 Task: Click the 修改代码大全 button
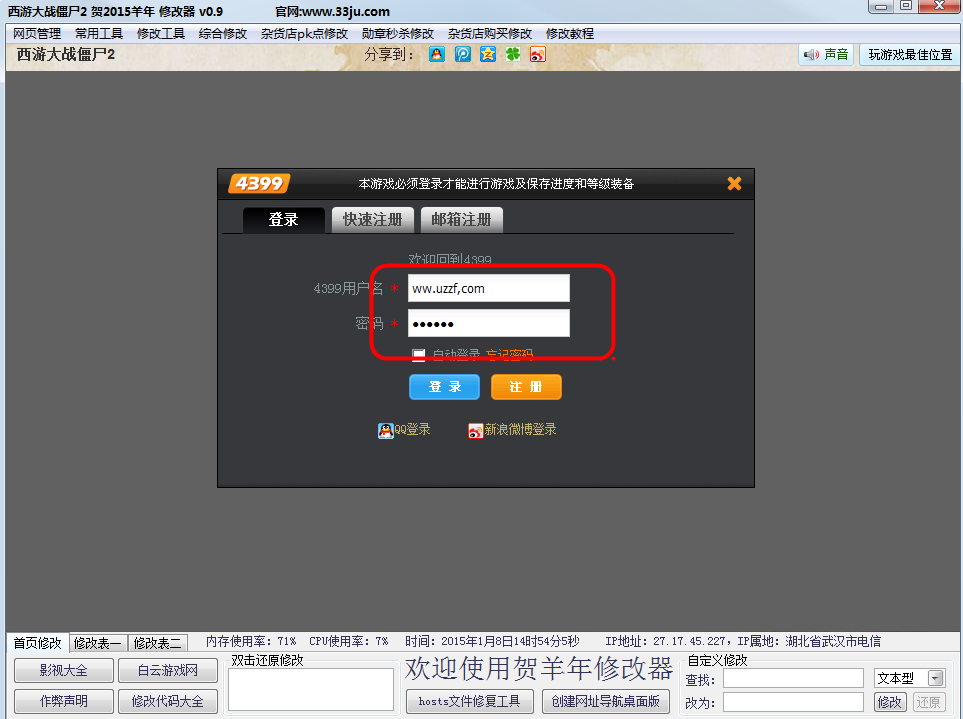(x=168, y=701)
